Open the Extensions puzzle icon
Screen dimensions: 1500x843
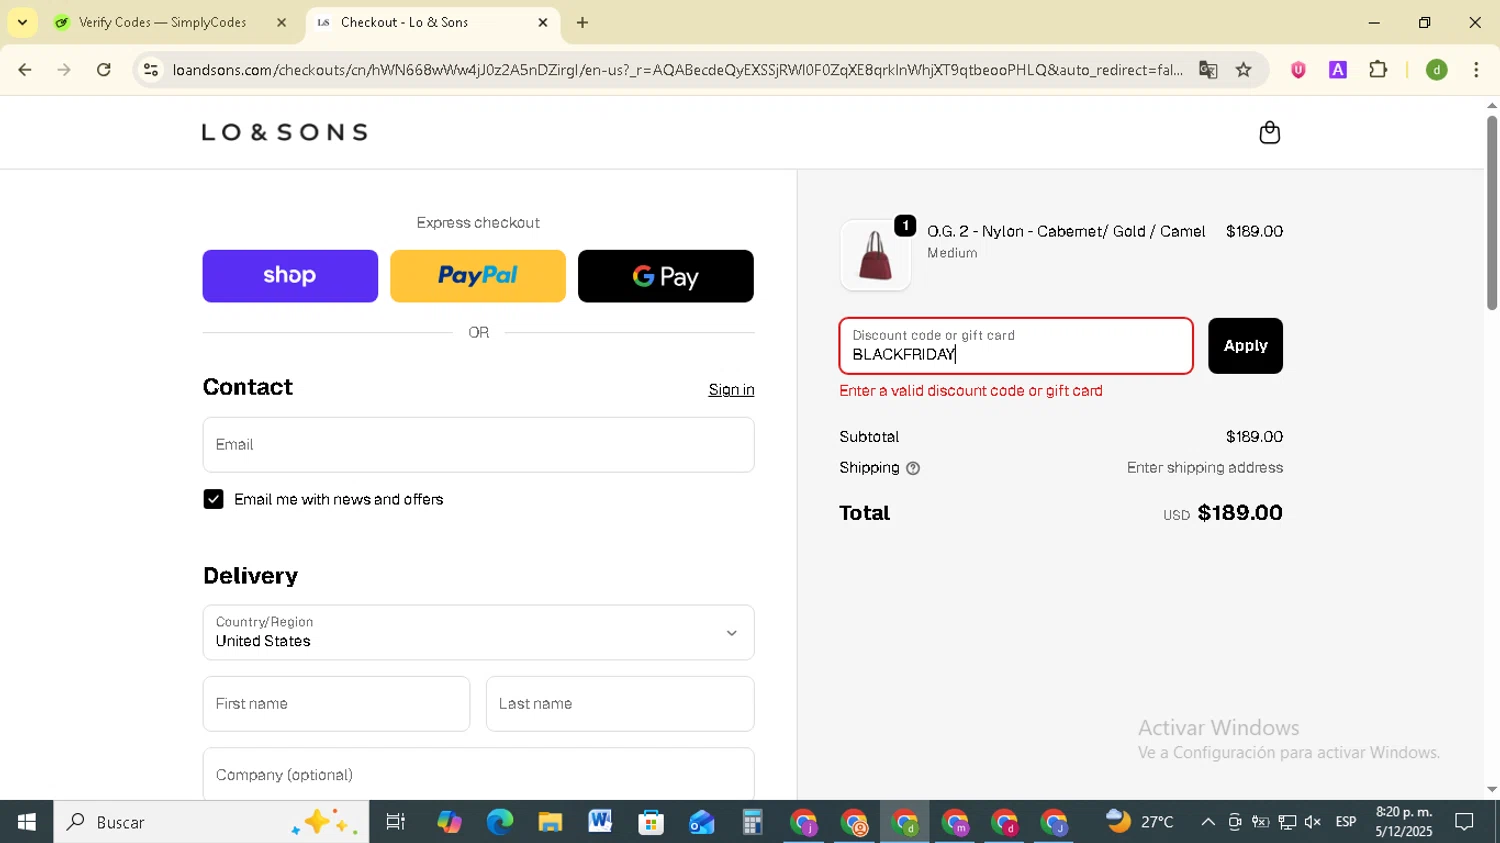point(1378,70)
